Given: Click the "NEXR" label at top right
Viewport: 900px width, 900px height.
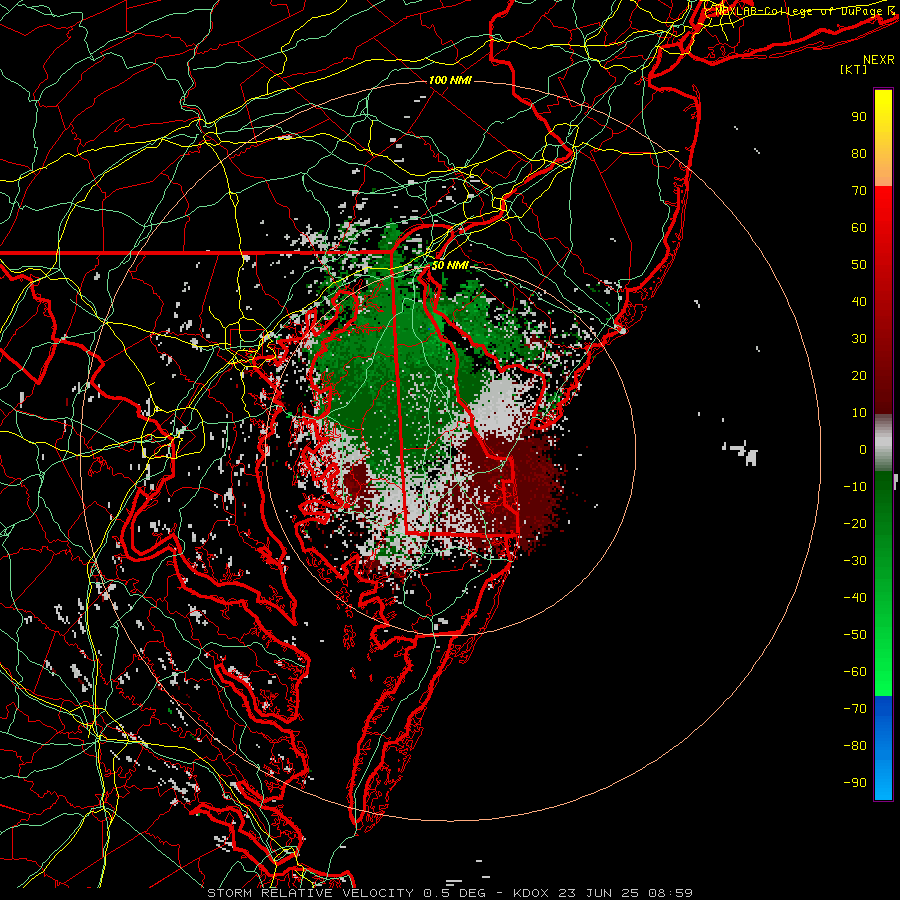Looking at the screenshot, I should pos(879,60).
